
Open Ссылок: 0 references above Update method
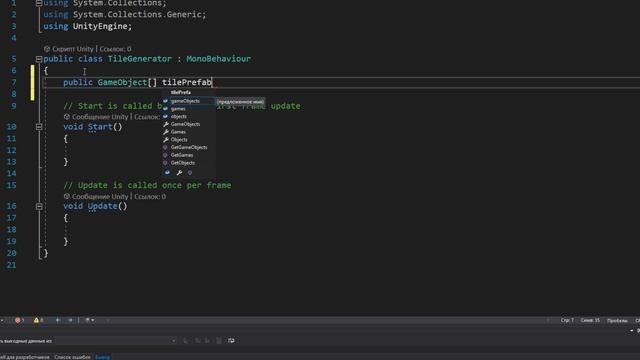coord(150,196)
